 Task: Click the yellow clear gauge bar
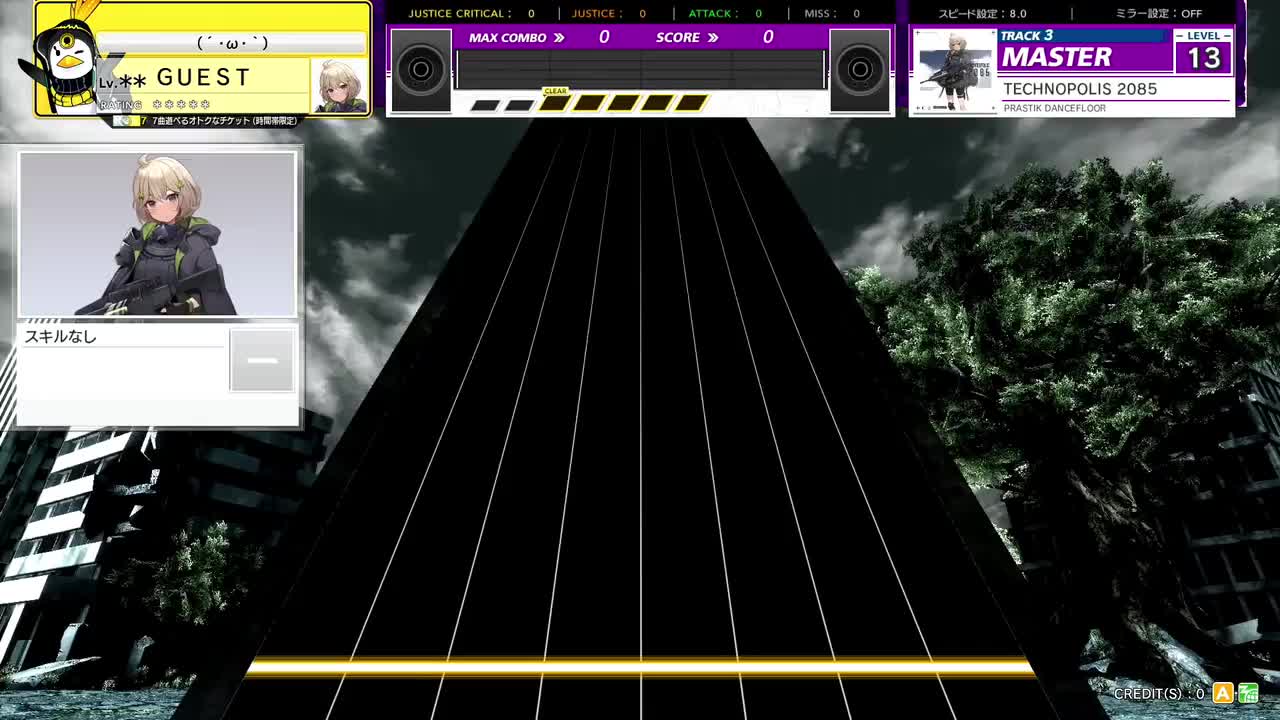tap(623, 103)
